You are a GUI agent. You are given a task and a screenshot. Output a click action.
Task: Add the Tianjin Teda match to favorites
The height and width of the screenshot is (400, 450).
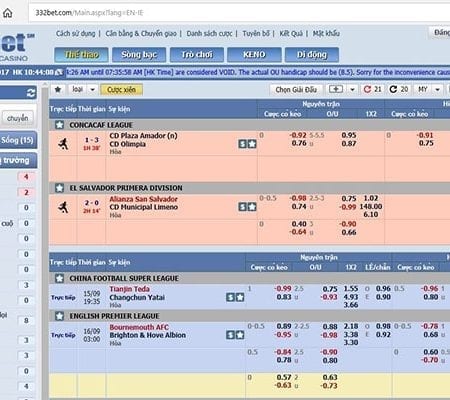(x=240, y=297)
